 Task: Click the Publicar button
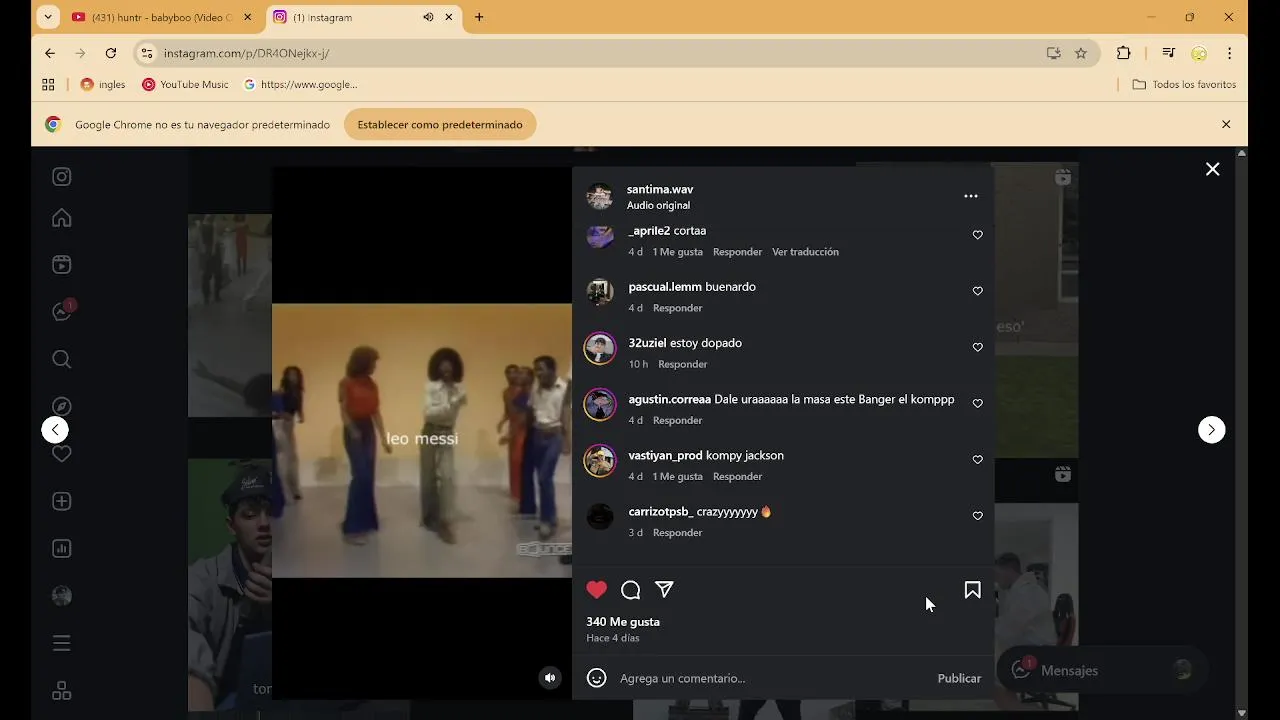[959, 678]
